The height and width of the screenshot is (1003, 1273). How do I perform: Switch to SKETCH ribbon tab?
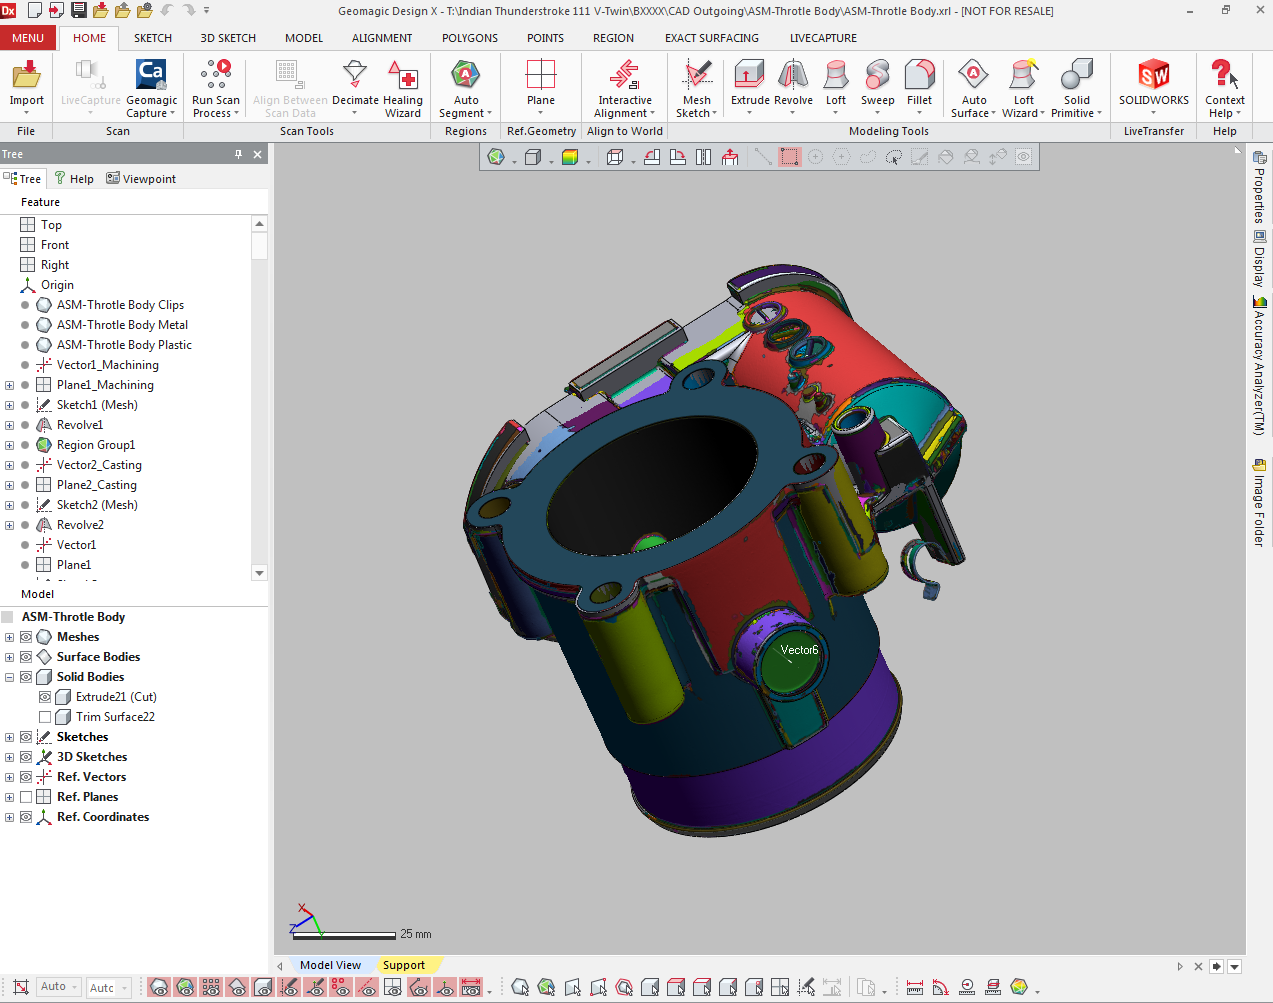(x=153, y=38)
